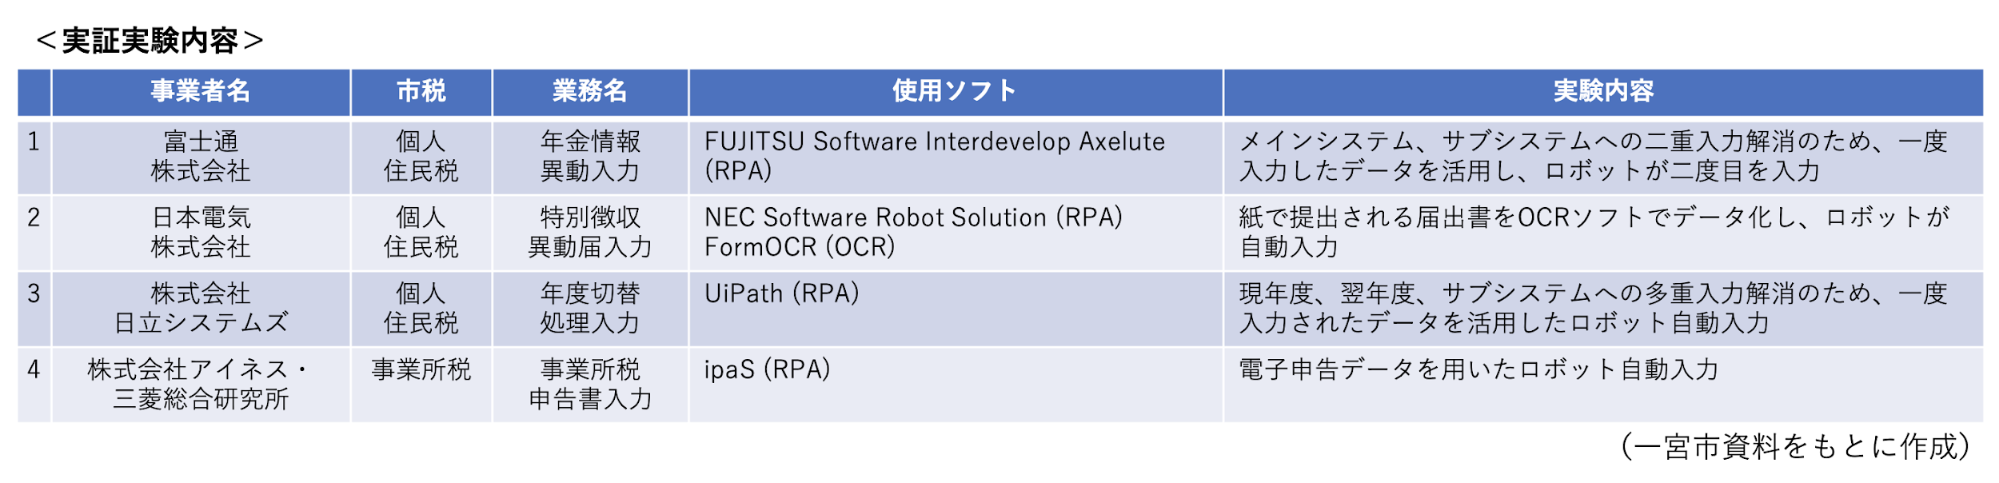
Task: Select the ipaS (RPA) cell
Action: pyautogui.click(x=955, y=385)
